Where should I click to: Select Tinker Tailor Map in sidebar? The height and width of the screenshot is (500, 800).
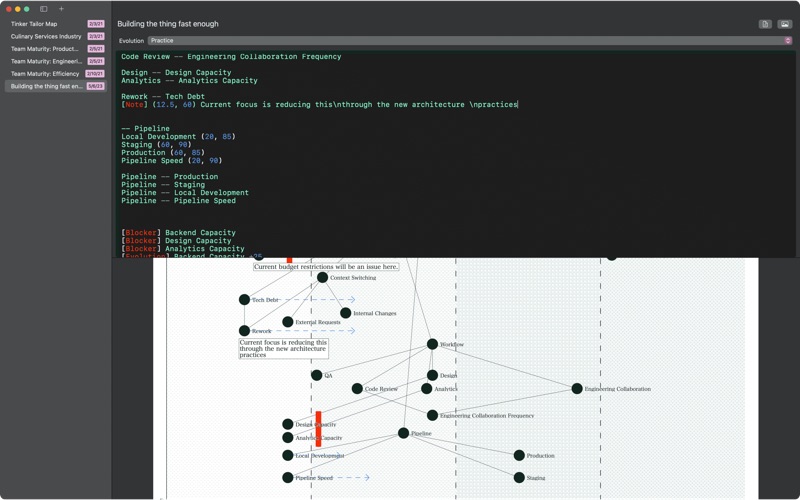(x=56, y=24)
